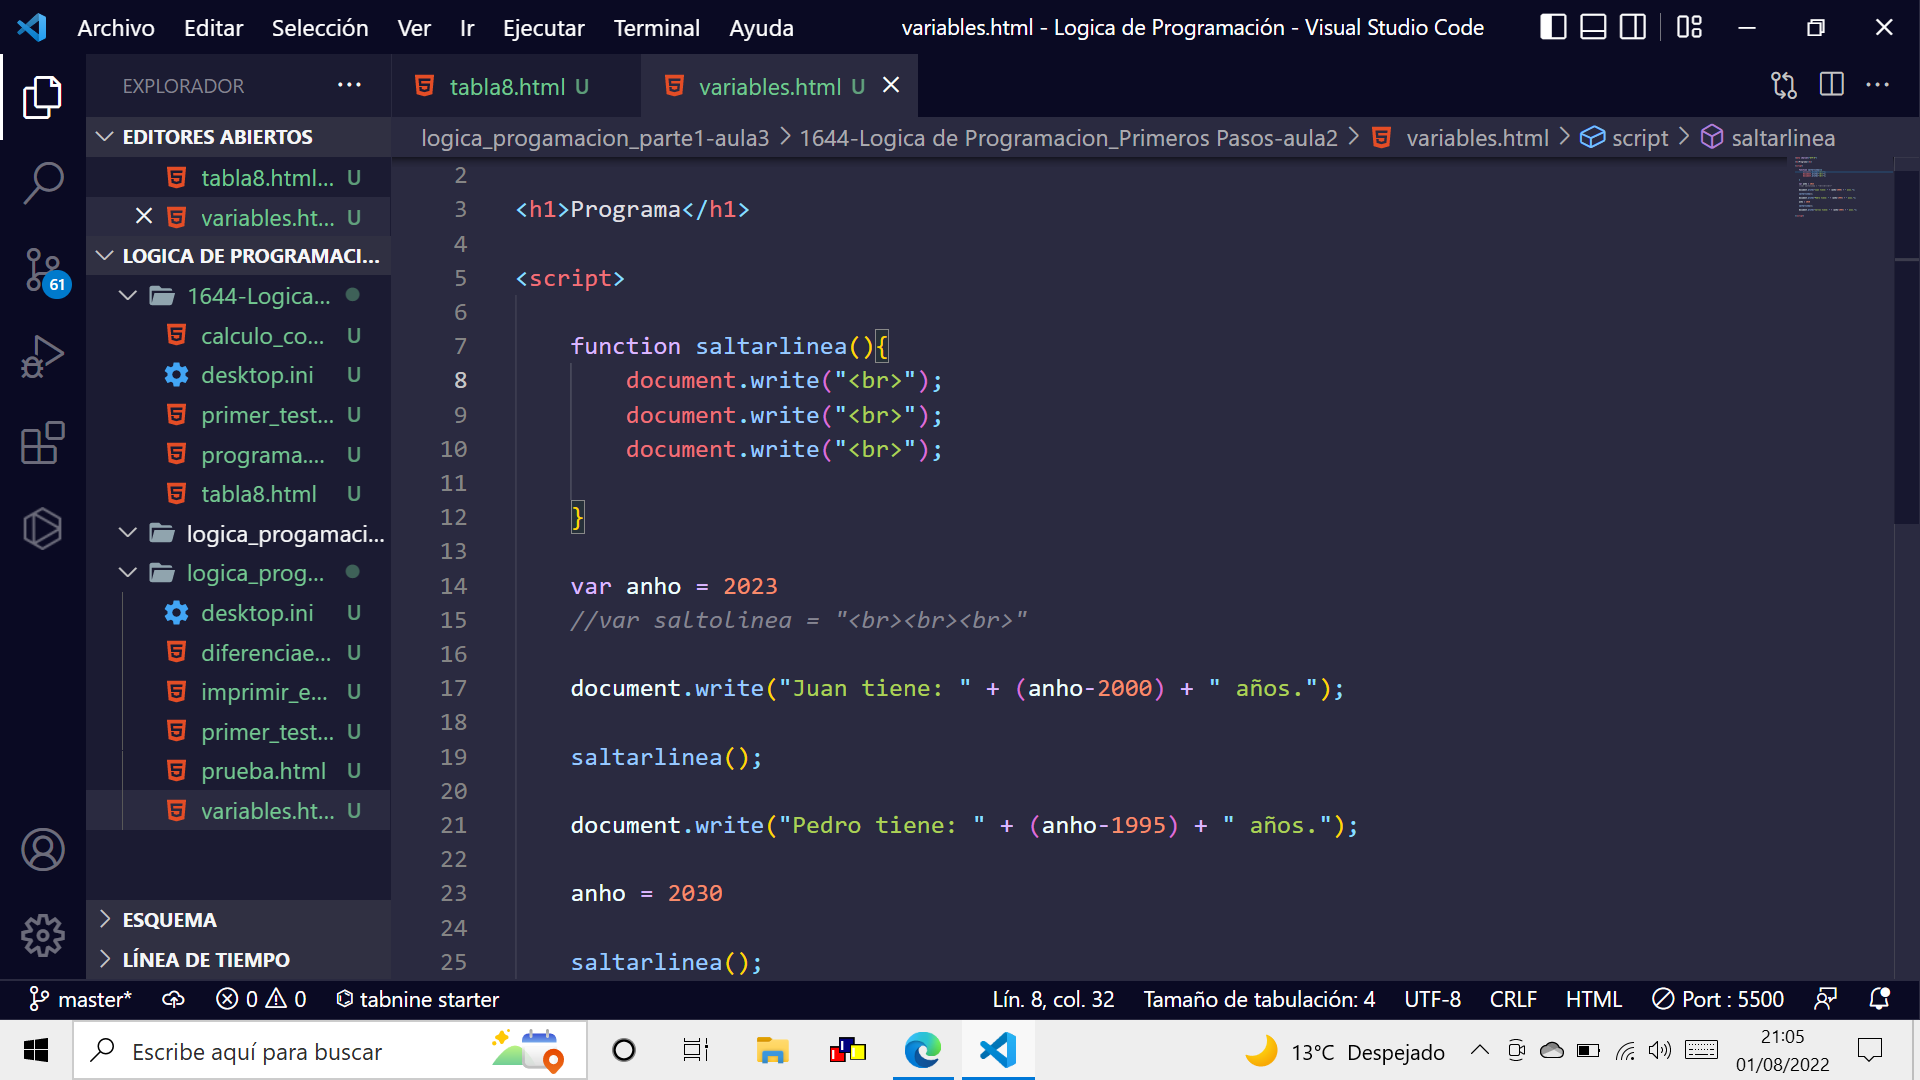Open the Windows Start menu
The height and width of the screenshot is (1080, 1920).
pyautogui.click(x=36, y=1050)
